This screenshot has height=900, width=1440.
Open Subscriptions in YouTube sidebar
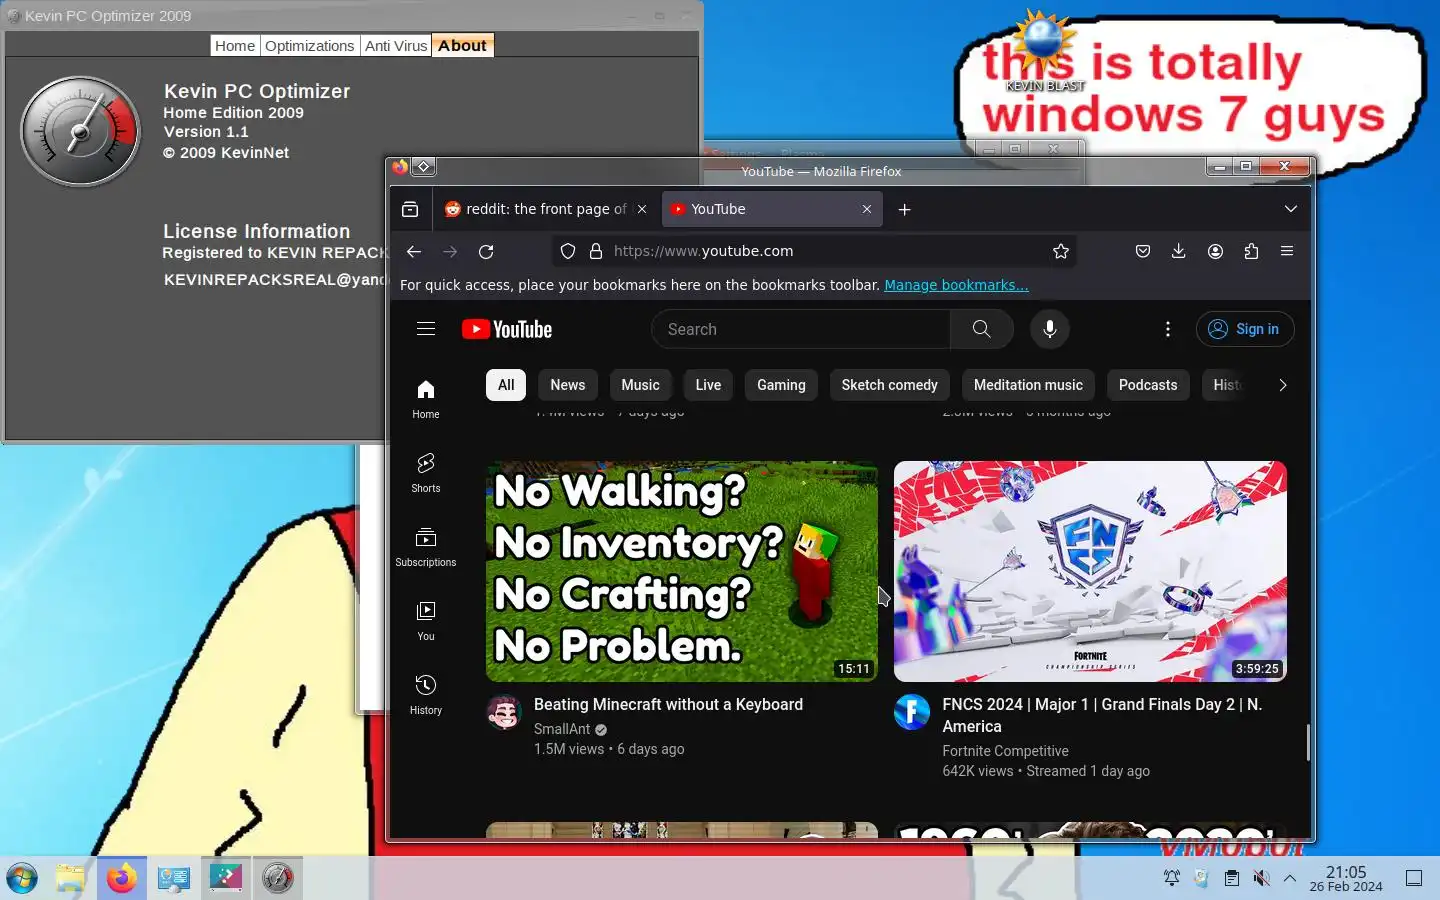tap(426, 547)
